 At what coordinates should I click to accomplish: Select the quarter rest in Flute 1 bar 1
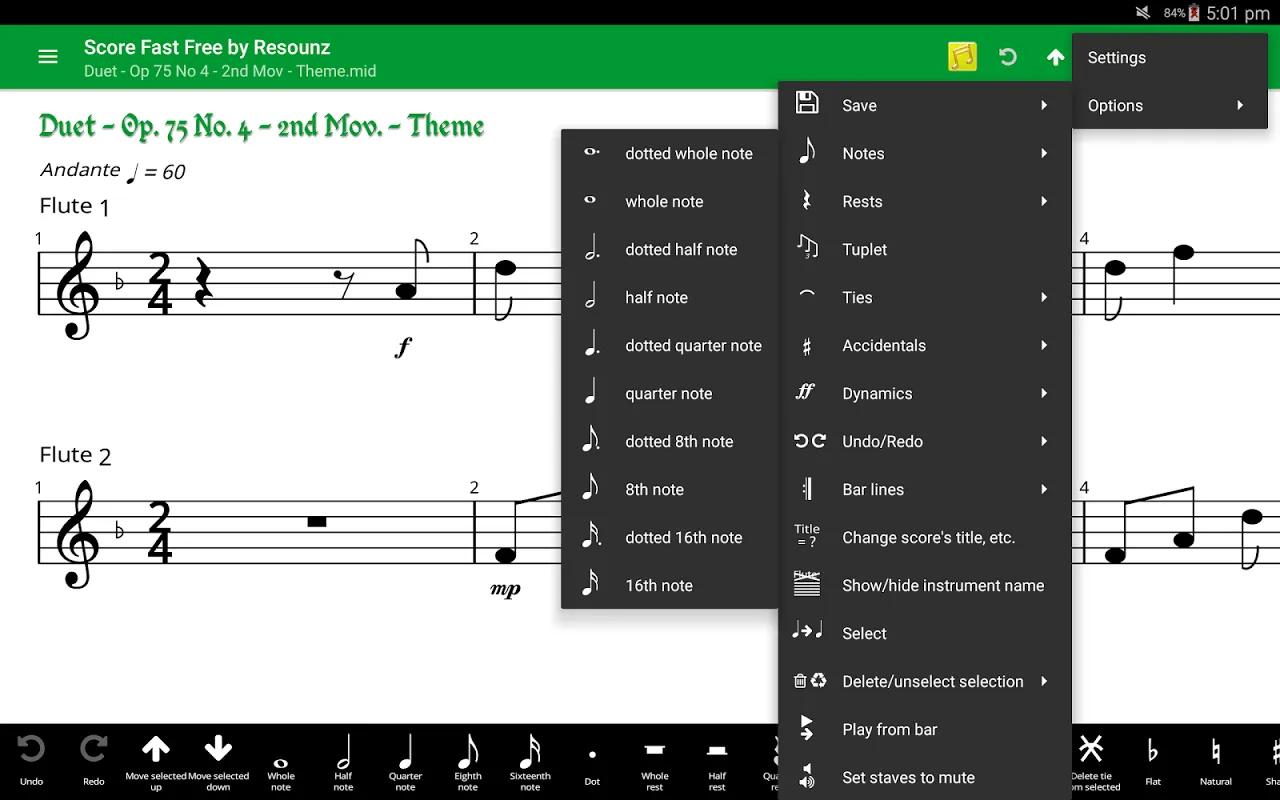203,282
